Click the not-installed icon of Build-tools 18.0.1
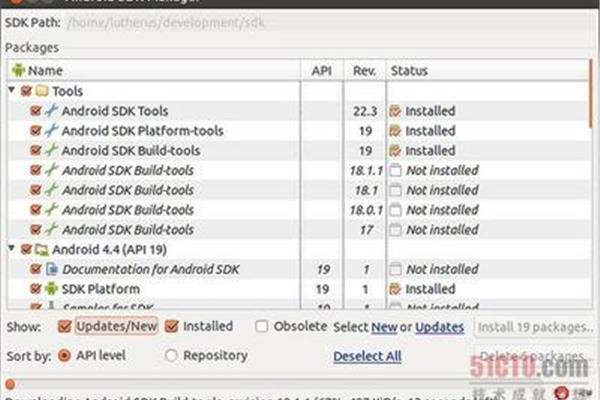This screenshot has width=600, height=400. (x=395, y=210)
